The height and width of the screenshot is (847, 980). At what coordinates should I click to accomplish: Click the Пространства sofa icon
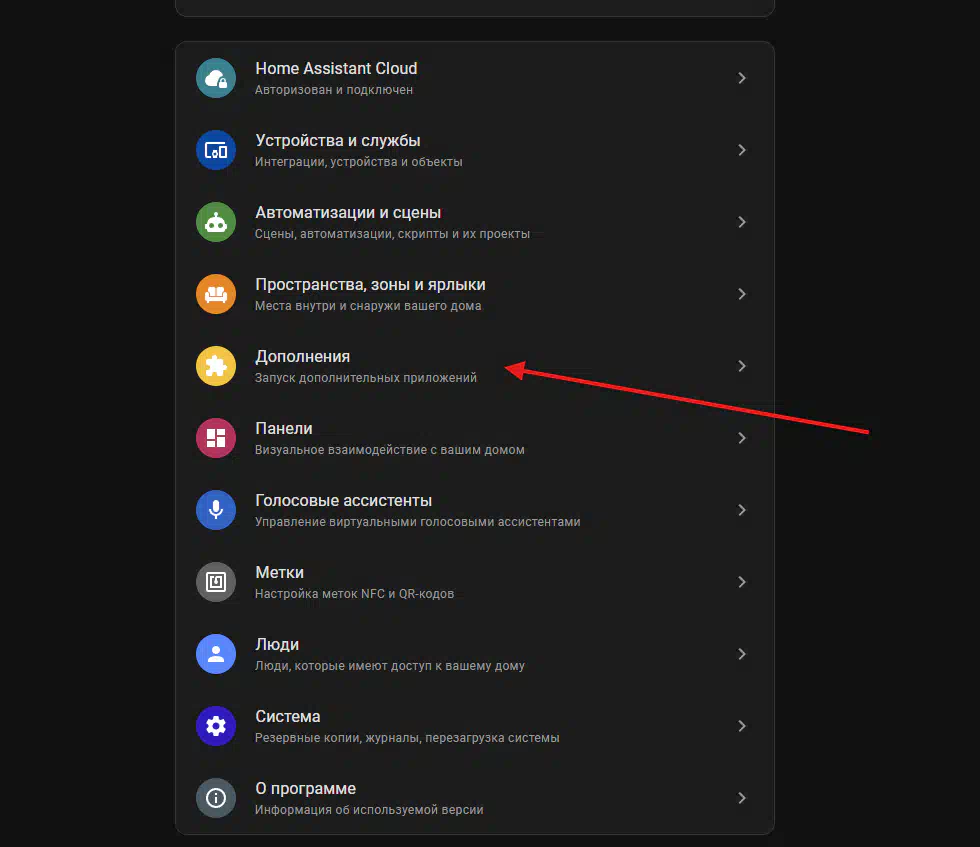216,294
